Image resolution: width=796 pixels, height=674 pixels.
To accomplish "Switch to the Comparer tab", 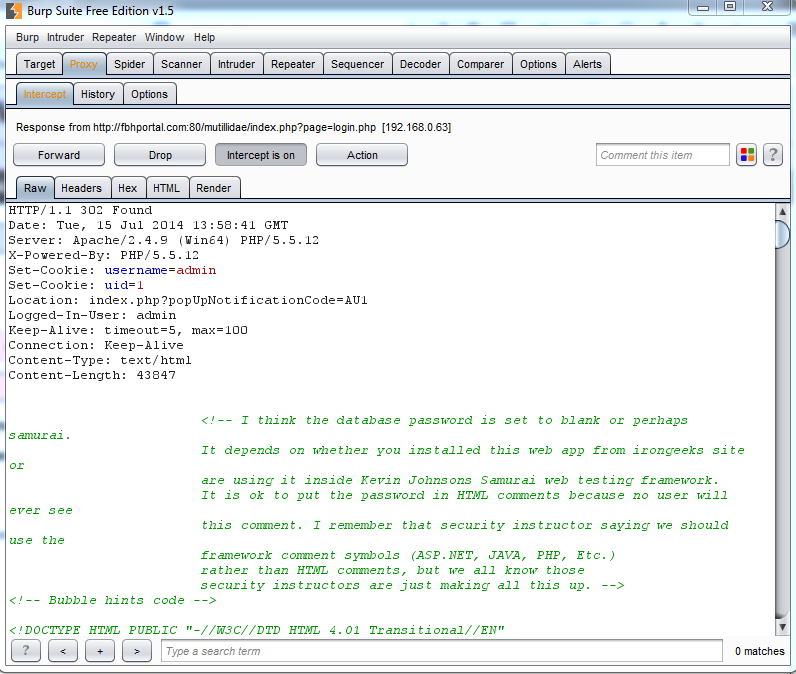I will [480, 64].
